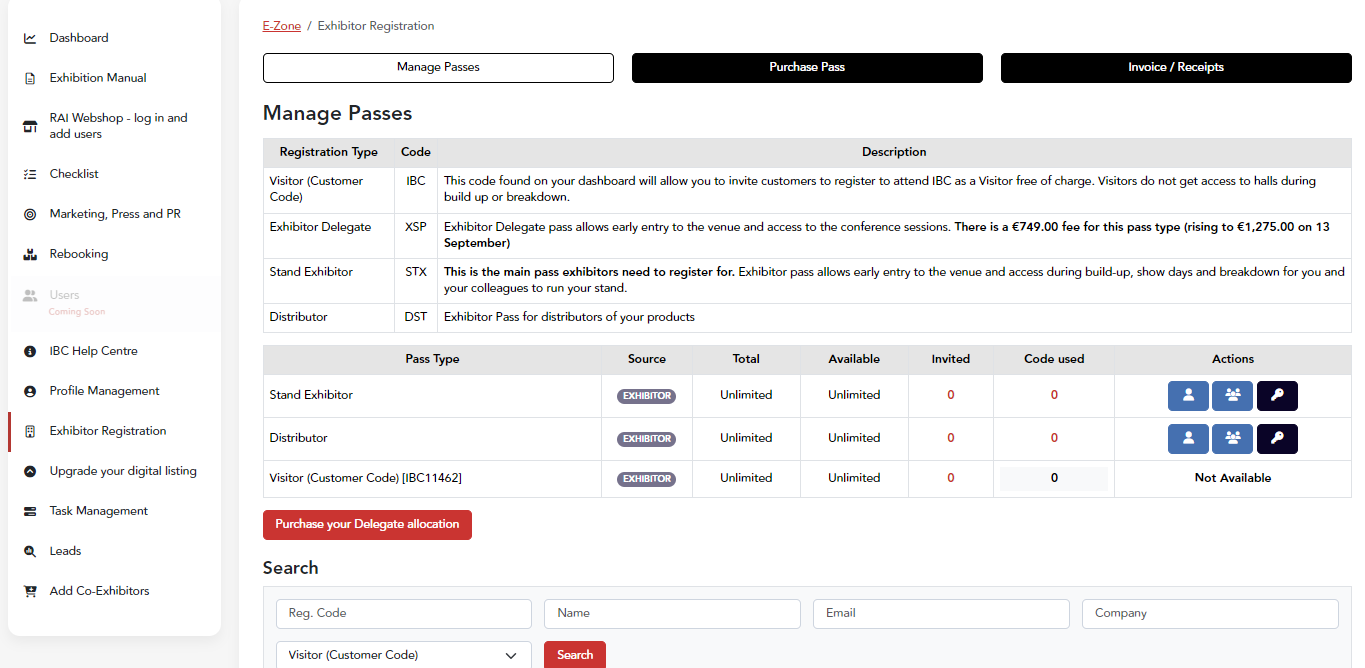Select Checklist in the sidebar menu
This screenshot has width=1365, height=668.
pyautogui.click(x=73, y=173)
